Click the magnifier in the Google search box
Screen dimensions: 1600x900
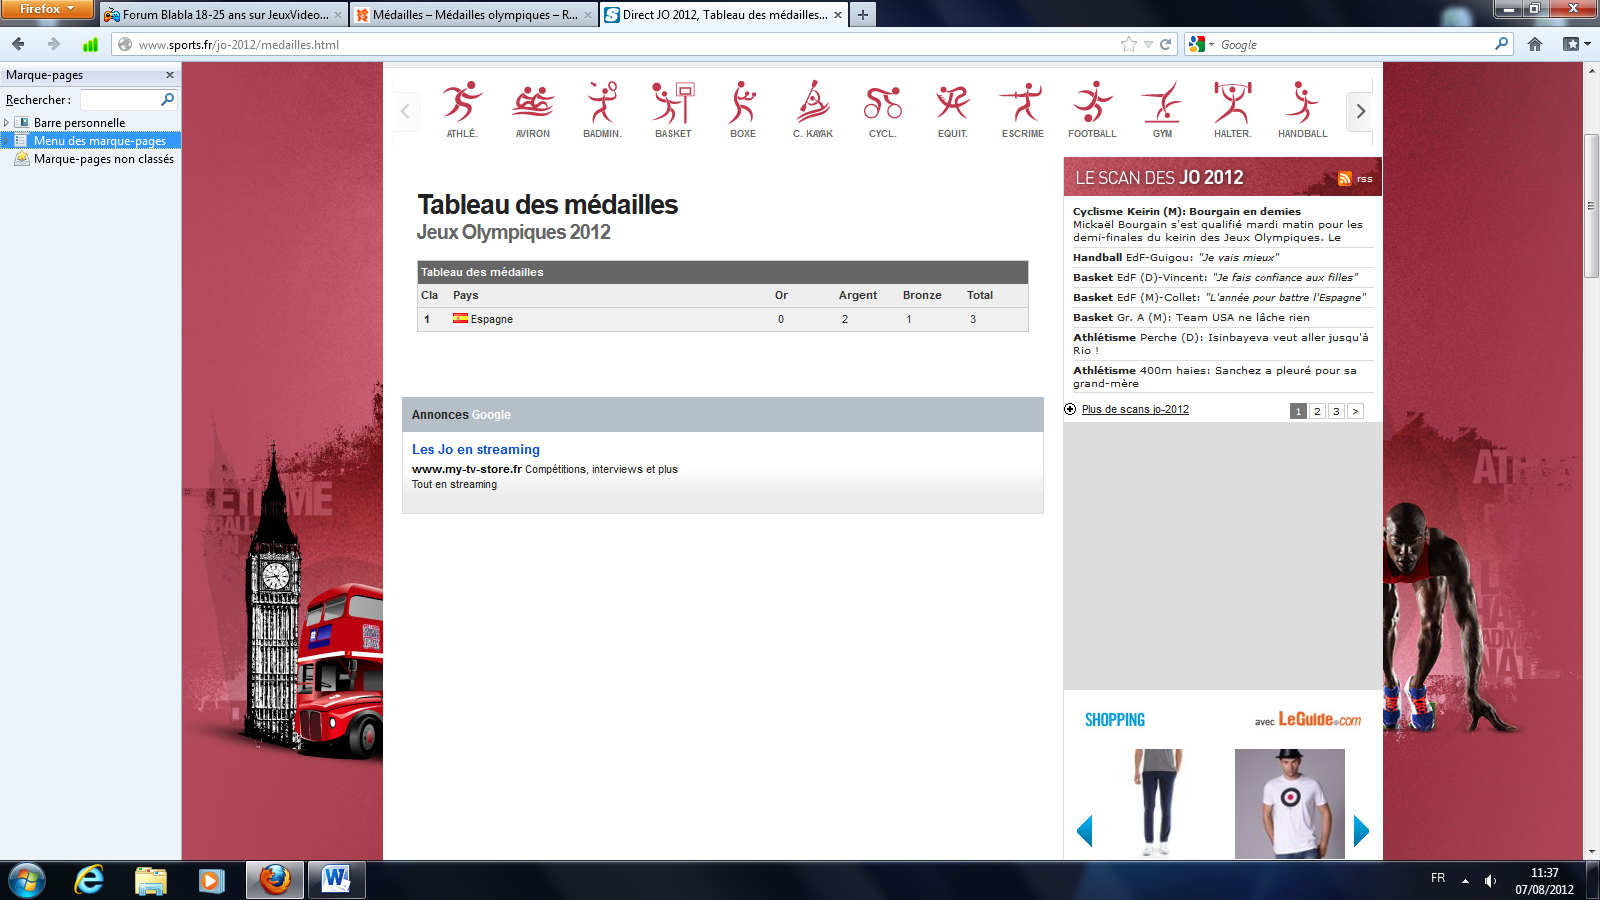pyautogui.click(x=1501, y=44)
